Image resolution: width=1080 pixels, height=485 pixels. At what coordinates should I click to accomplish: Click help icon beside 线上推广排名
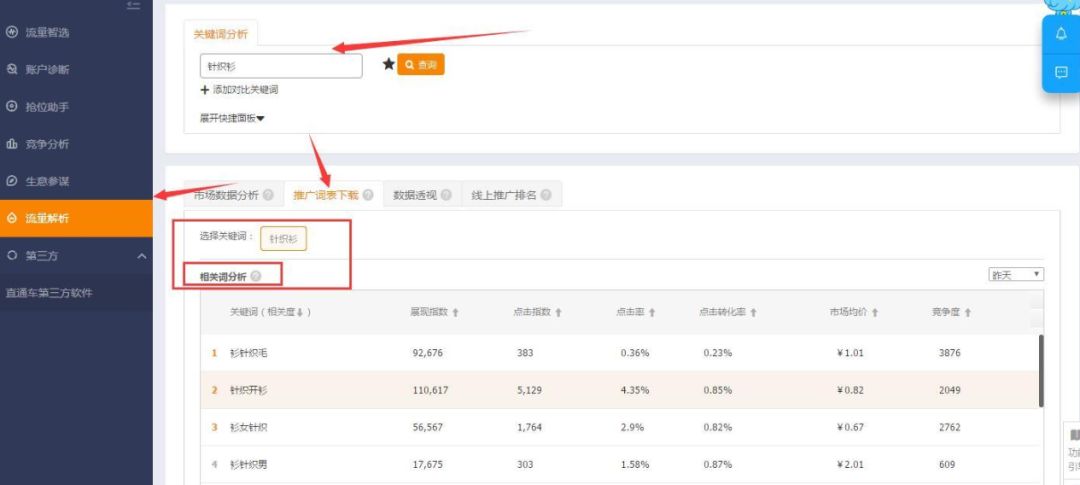tap(546, 195)
